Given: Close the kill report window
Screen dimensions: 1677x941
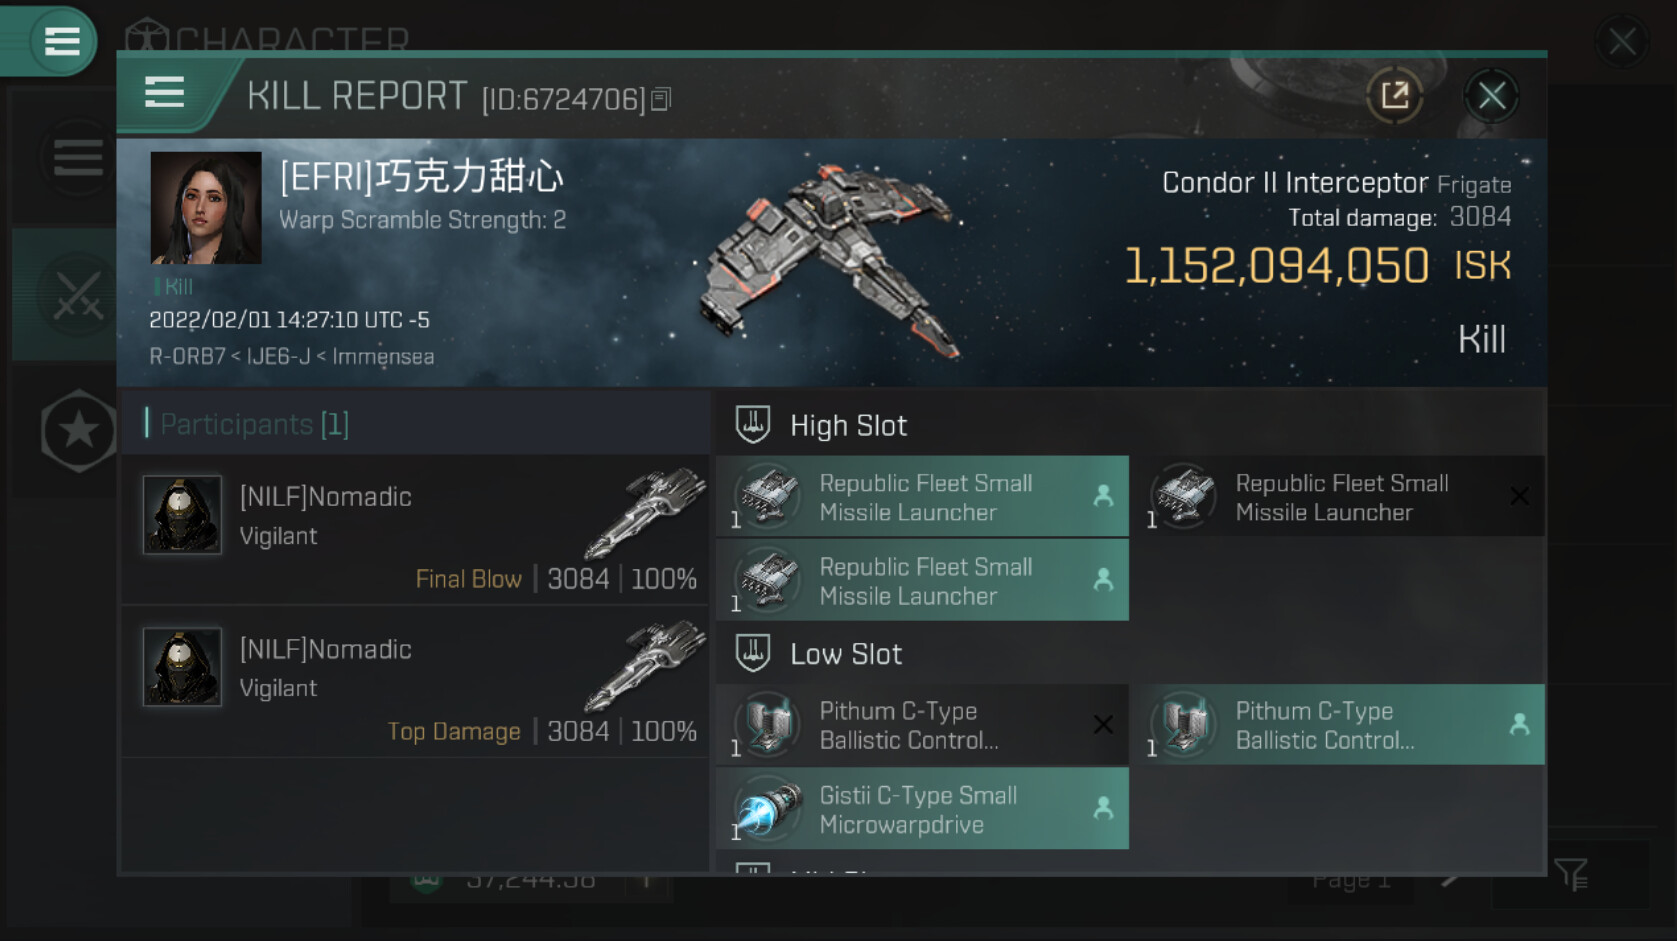Looking at the screenshot, I should click(1491, 96).
